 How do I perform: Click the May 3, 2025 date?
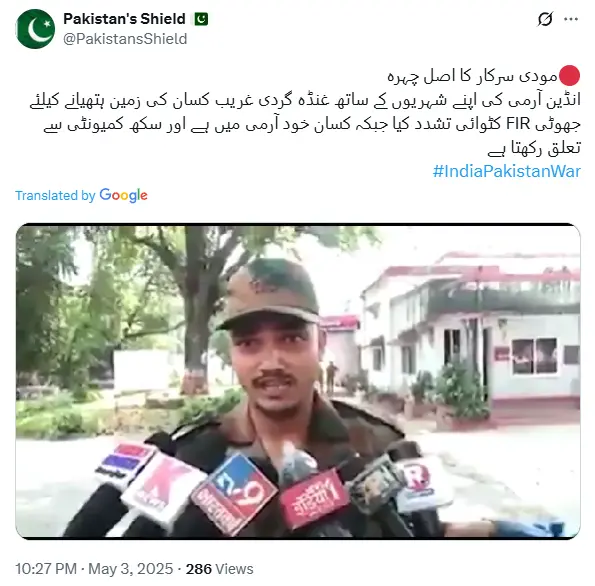tap(131, 569)
